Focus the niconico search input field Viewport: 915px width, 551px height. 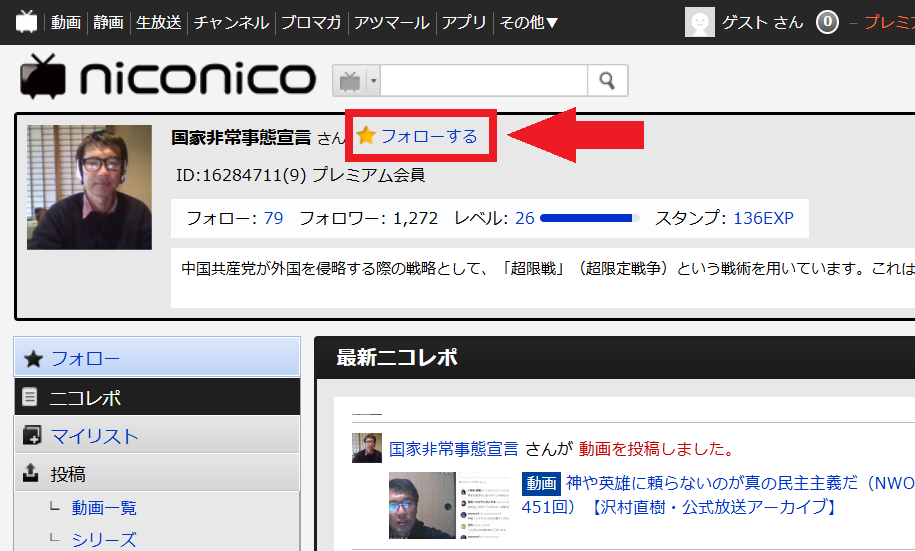tap(484, 81)
